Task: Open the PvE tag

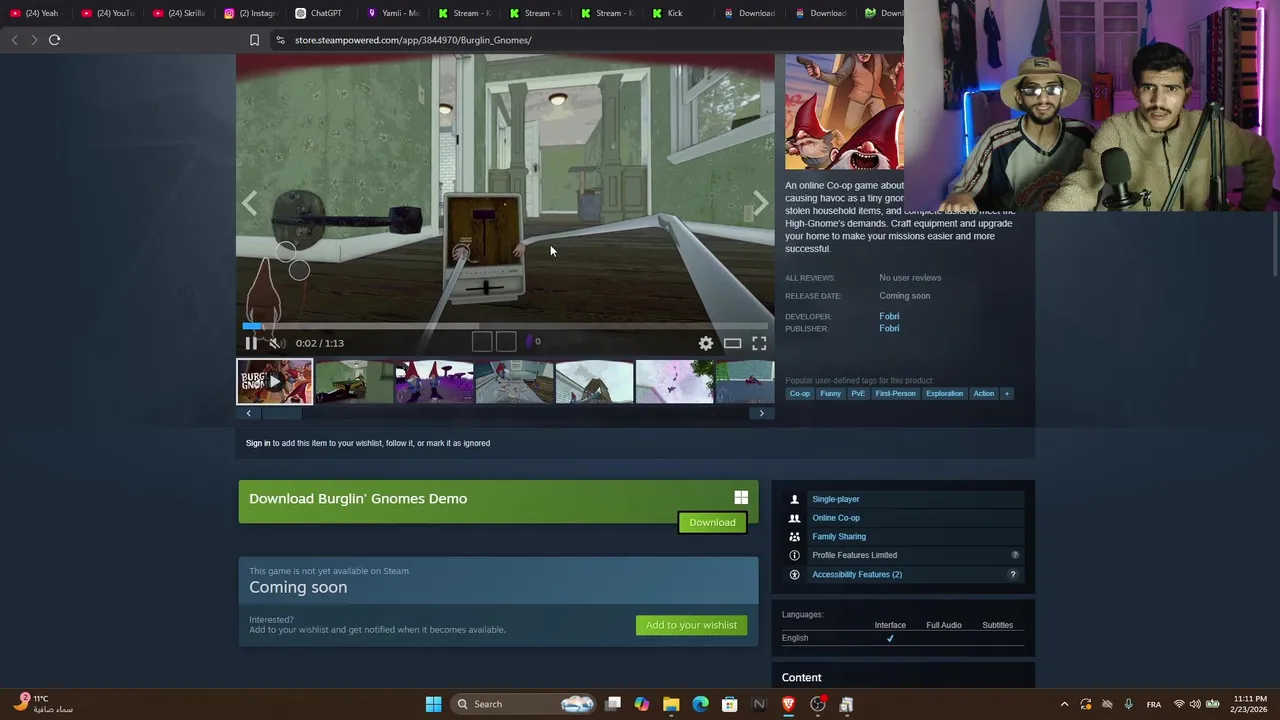Action: [858, 393]
